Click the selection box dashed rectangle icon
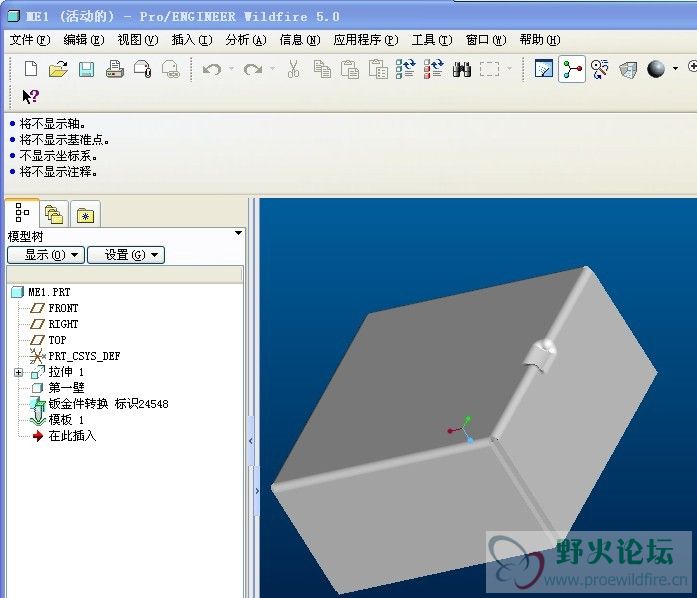The width and height of the screenshot is (697, 598). (x=489, y=69)
